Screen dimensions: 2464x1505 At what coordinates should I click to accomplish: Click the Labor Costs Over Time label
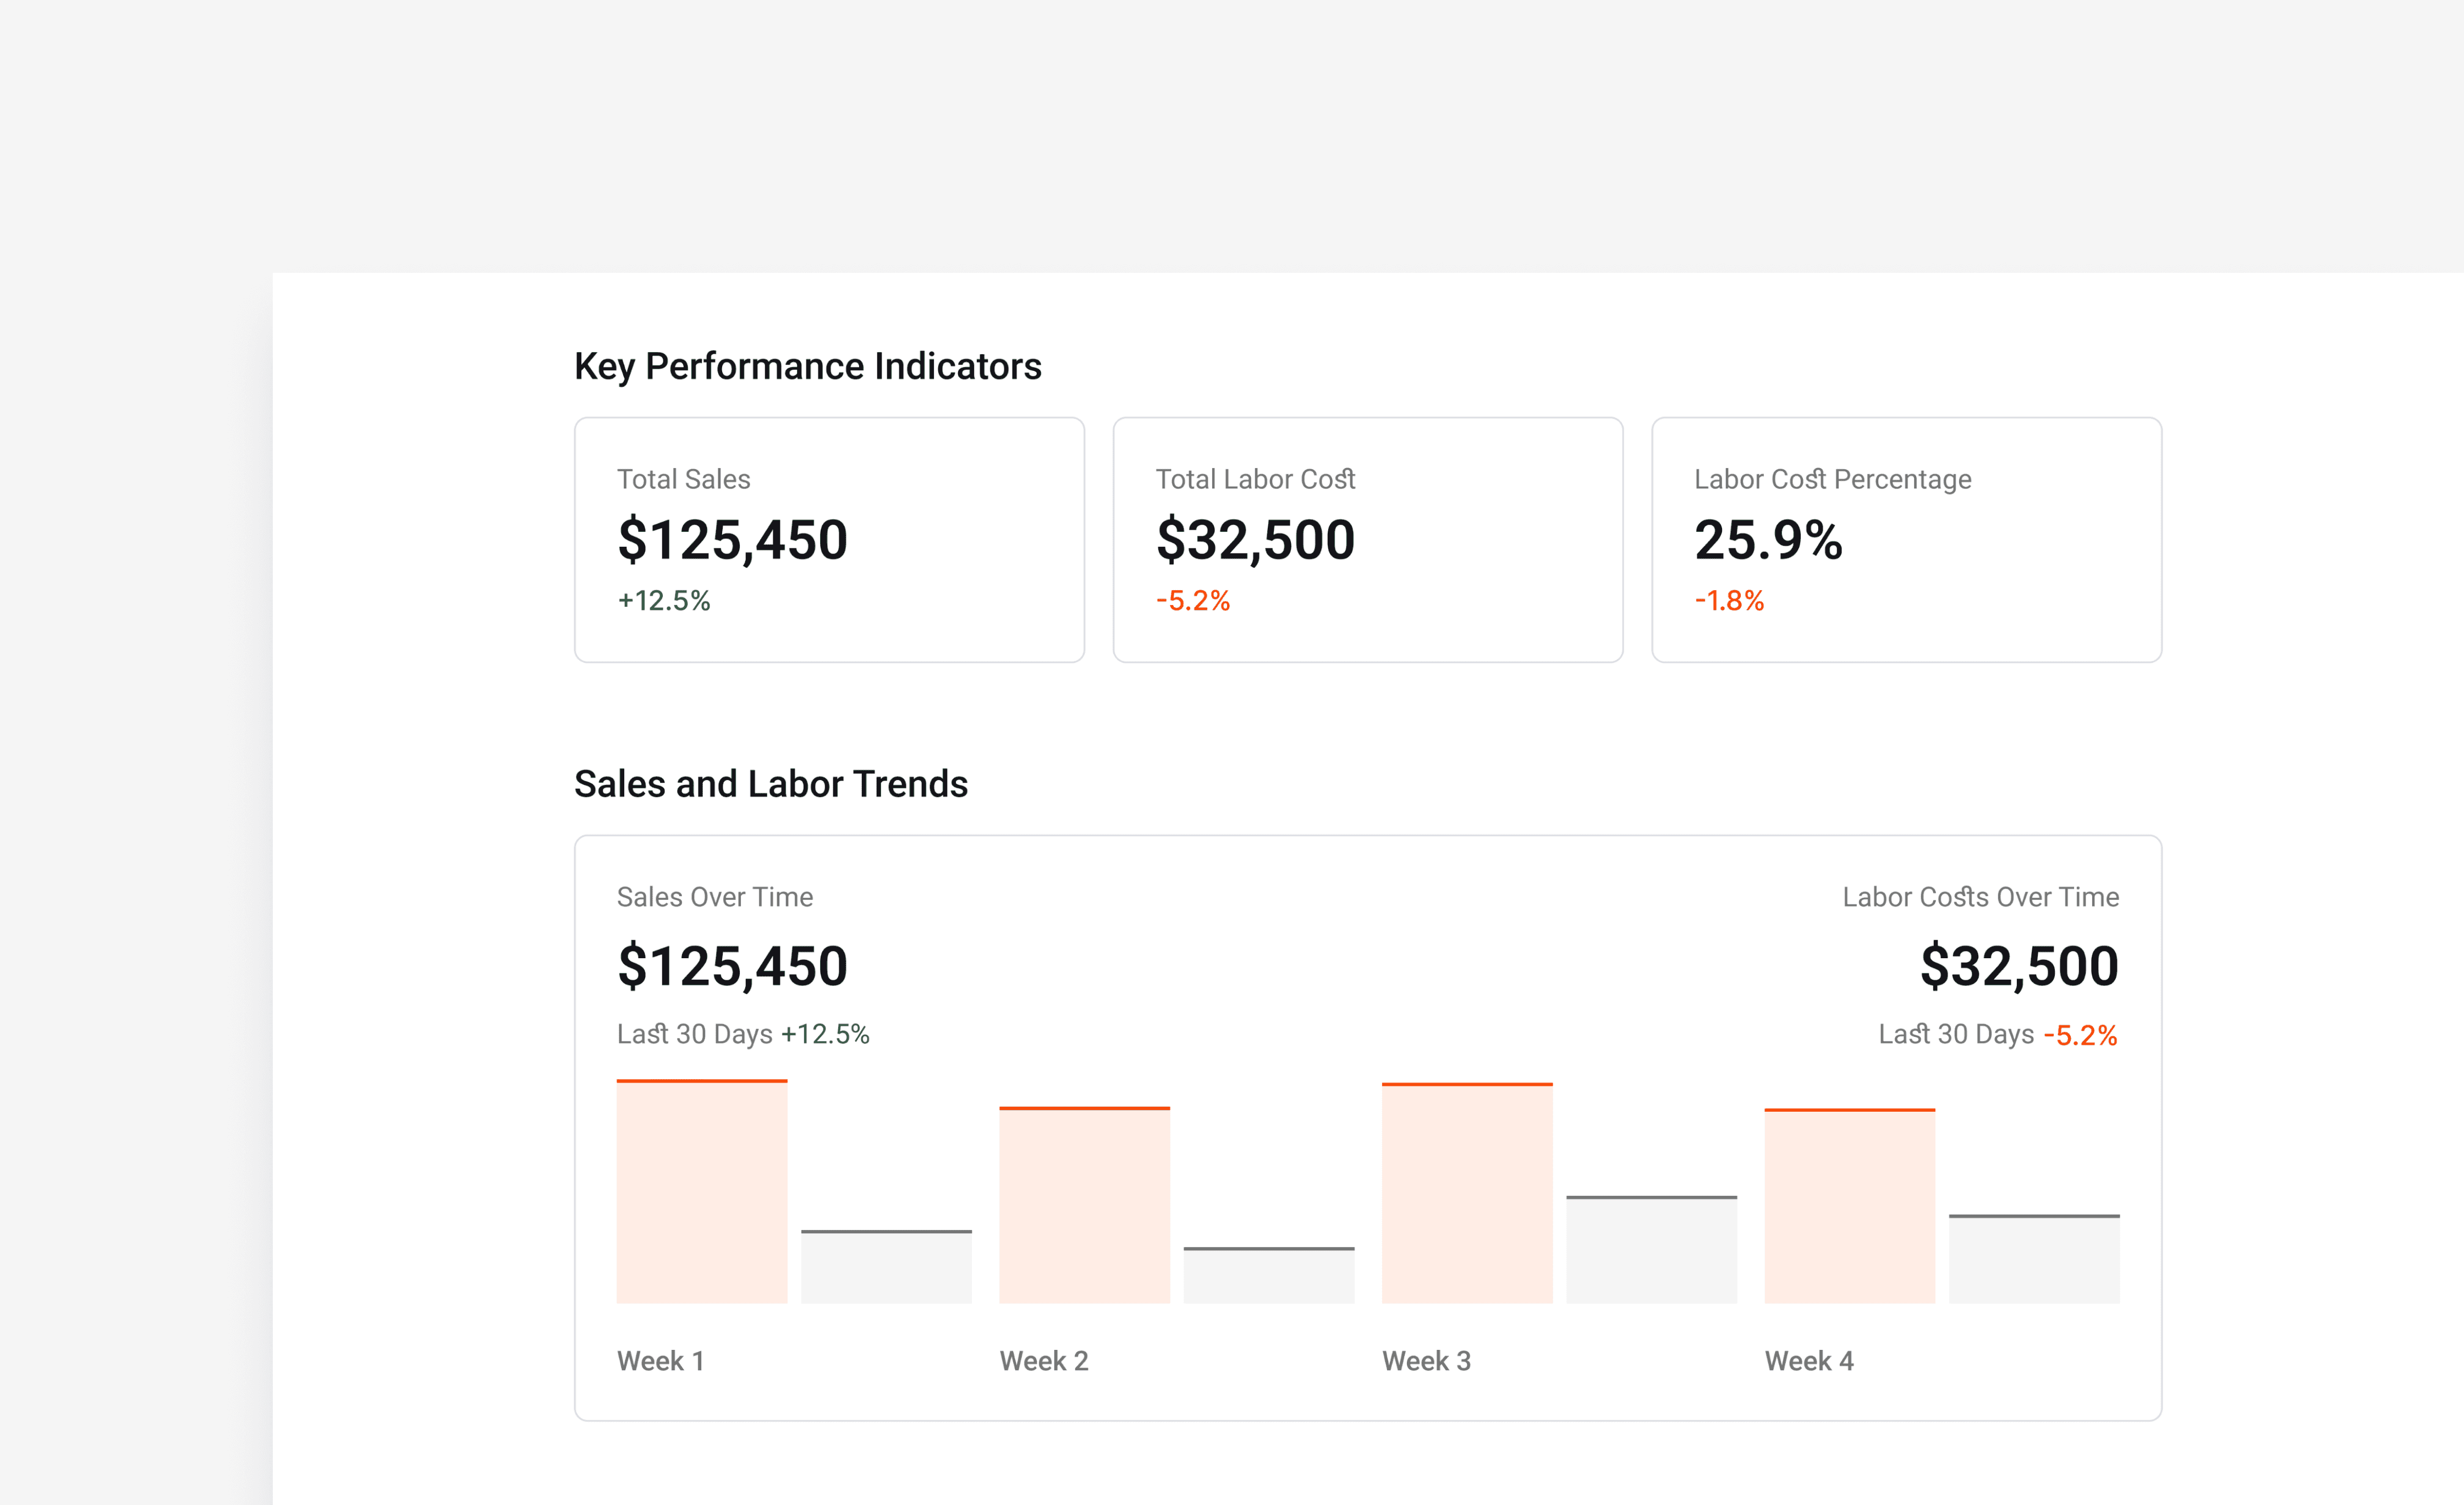point(1980,897)
